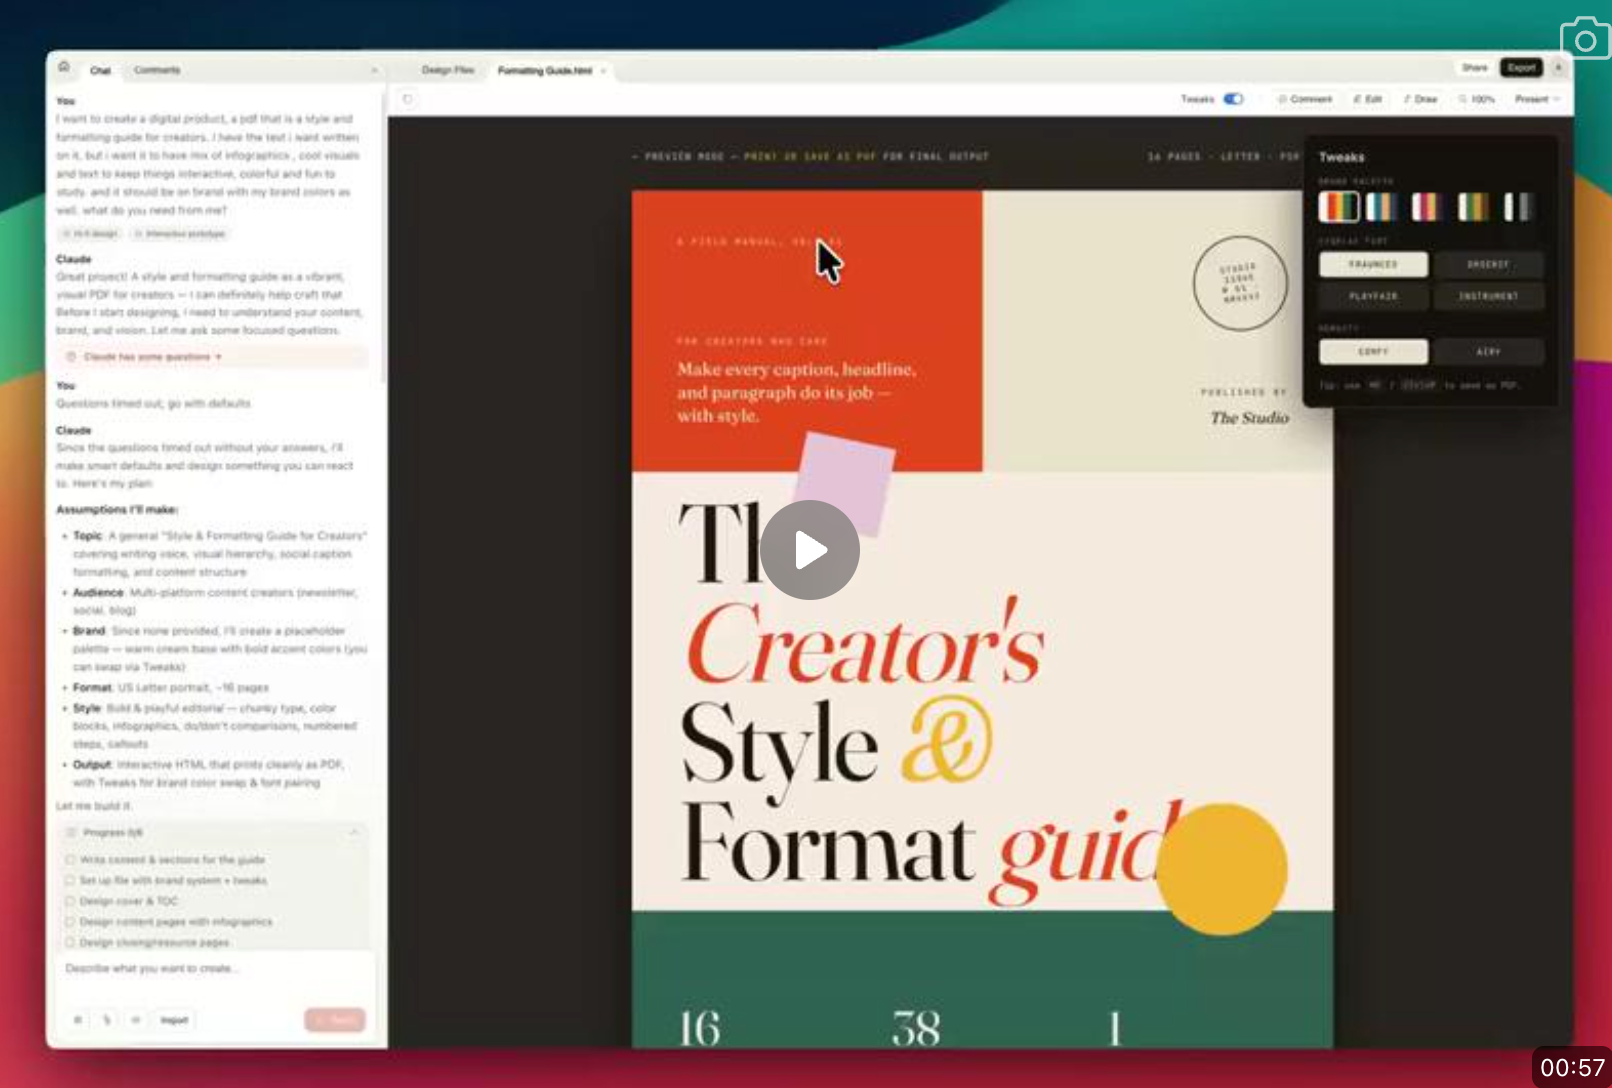Screen dimensions: 1612x1088
Task: Expand 'Claude has some questions' section
Action: pyautogui.click(x=152, y=357)
